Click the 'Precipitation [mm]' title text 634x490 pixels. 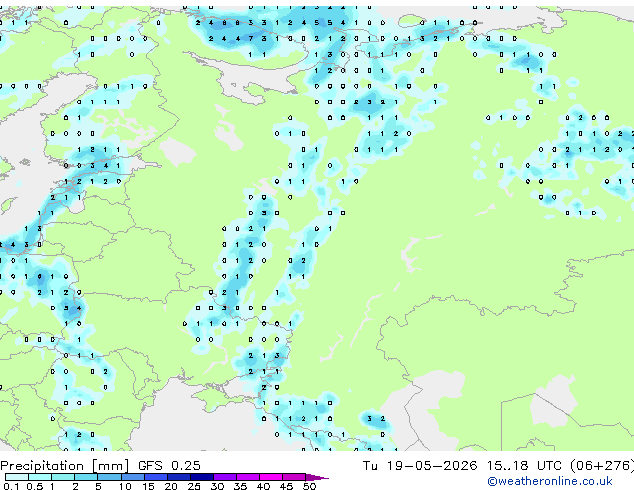pyautogui.click(x=65, y=466)
